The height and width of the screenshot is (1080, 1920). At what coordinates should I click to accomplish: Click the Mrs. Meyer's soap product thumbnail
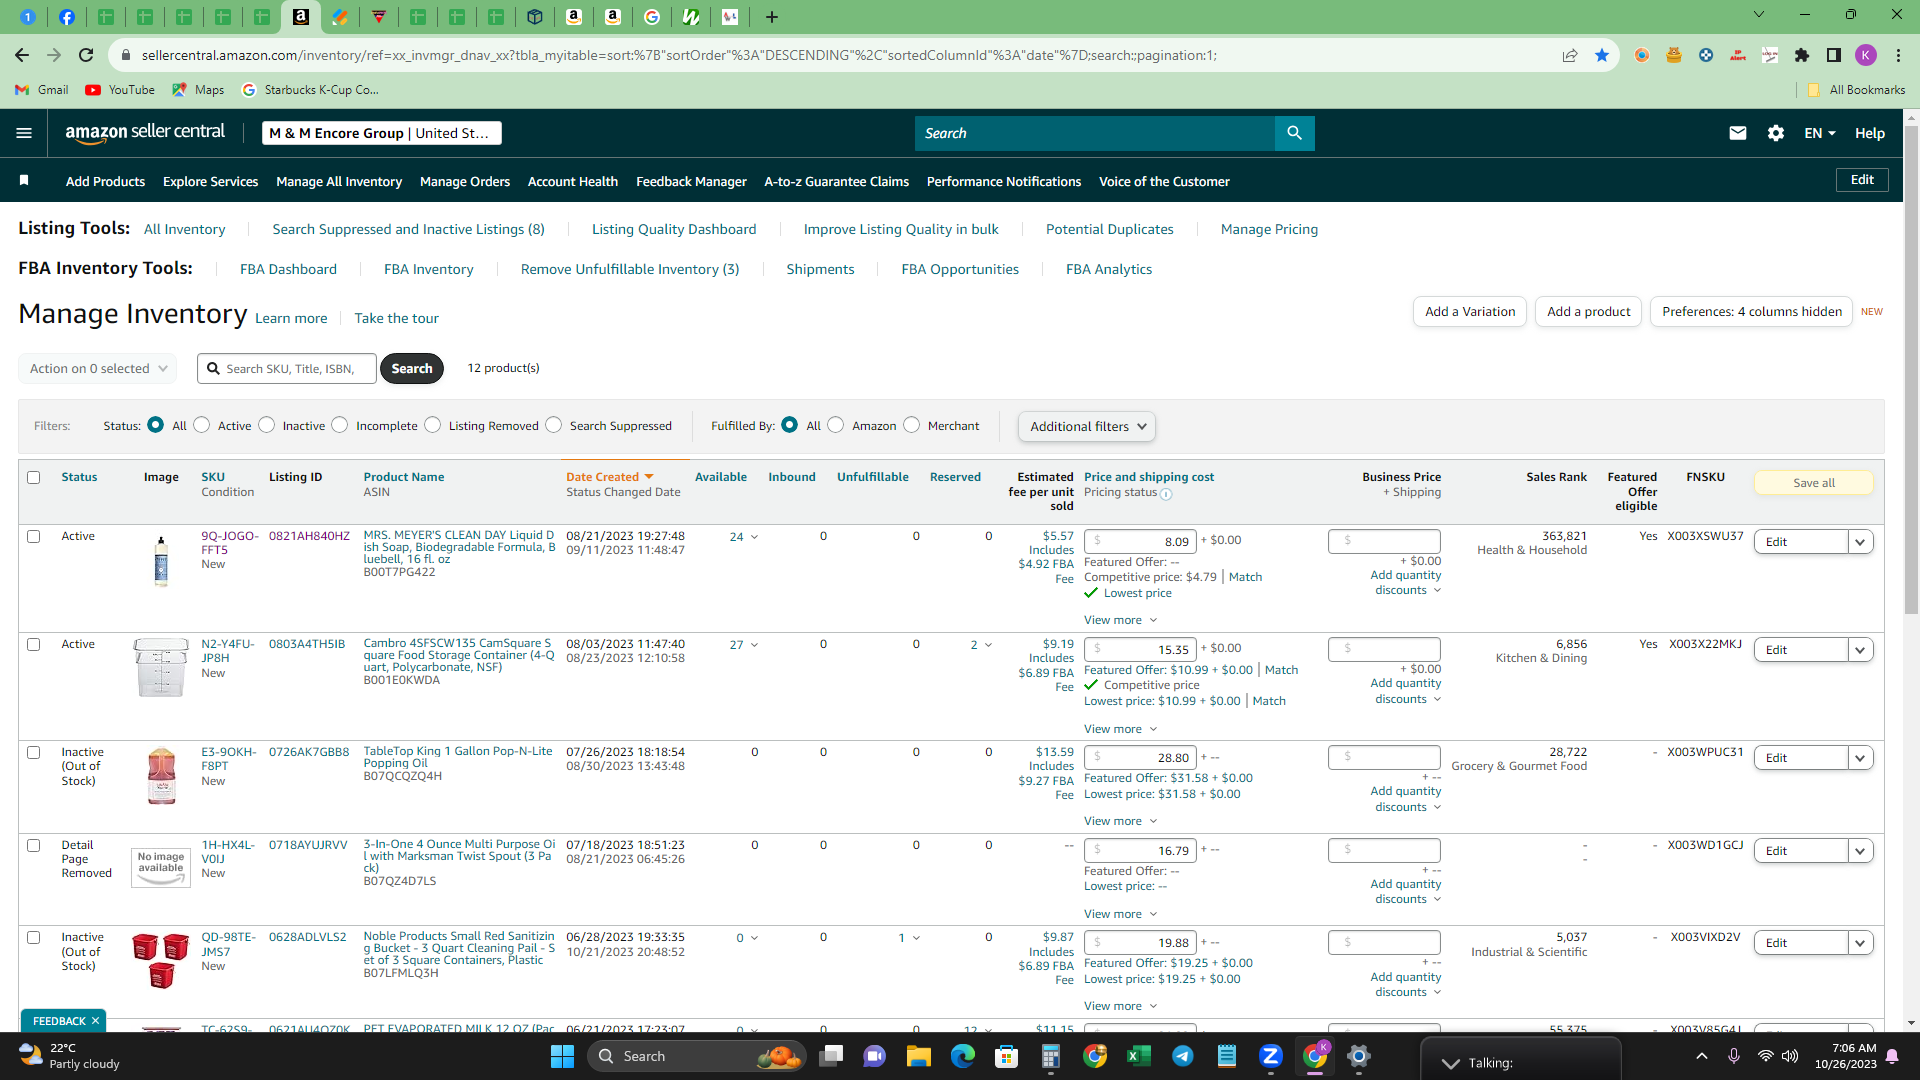pyautogui.click(x=161, y=561)
